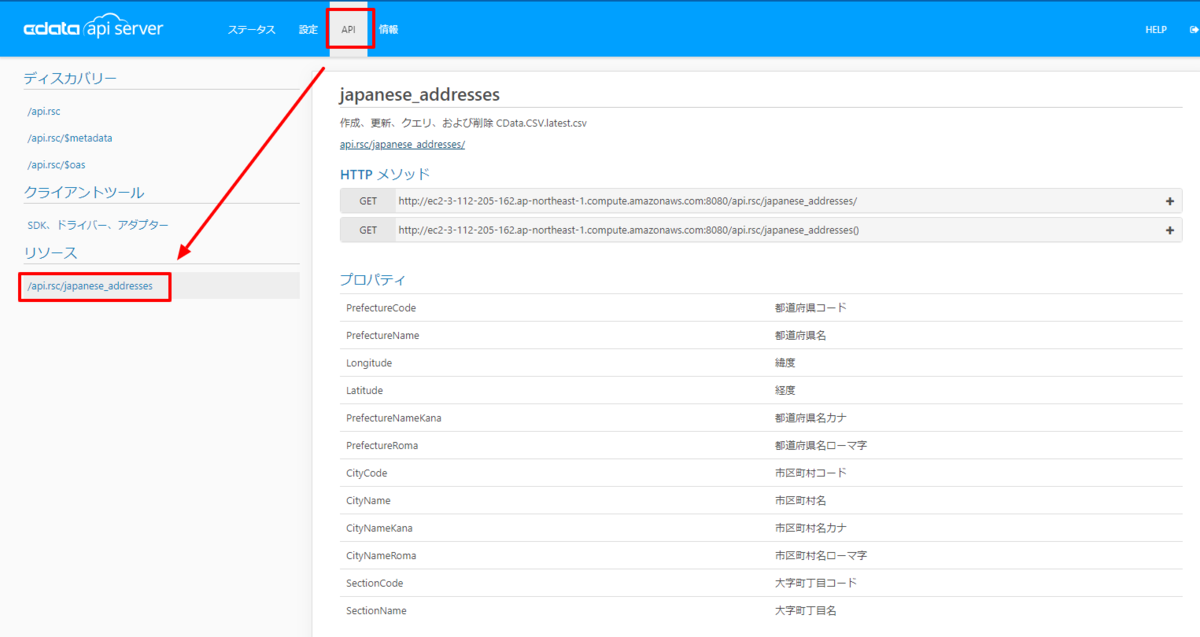1200x637 pixels.
Task: Click the CData API Server logo
Action: tap(93, 29)
